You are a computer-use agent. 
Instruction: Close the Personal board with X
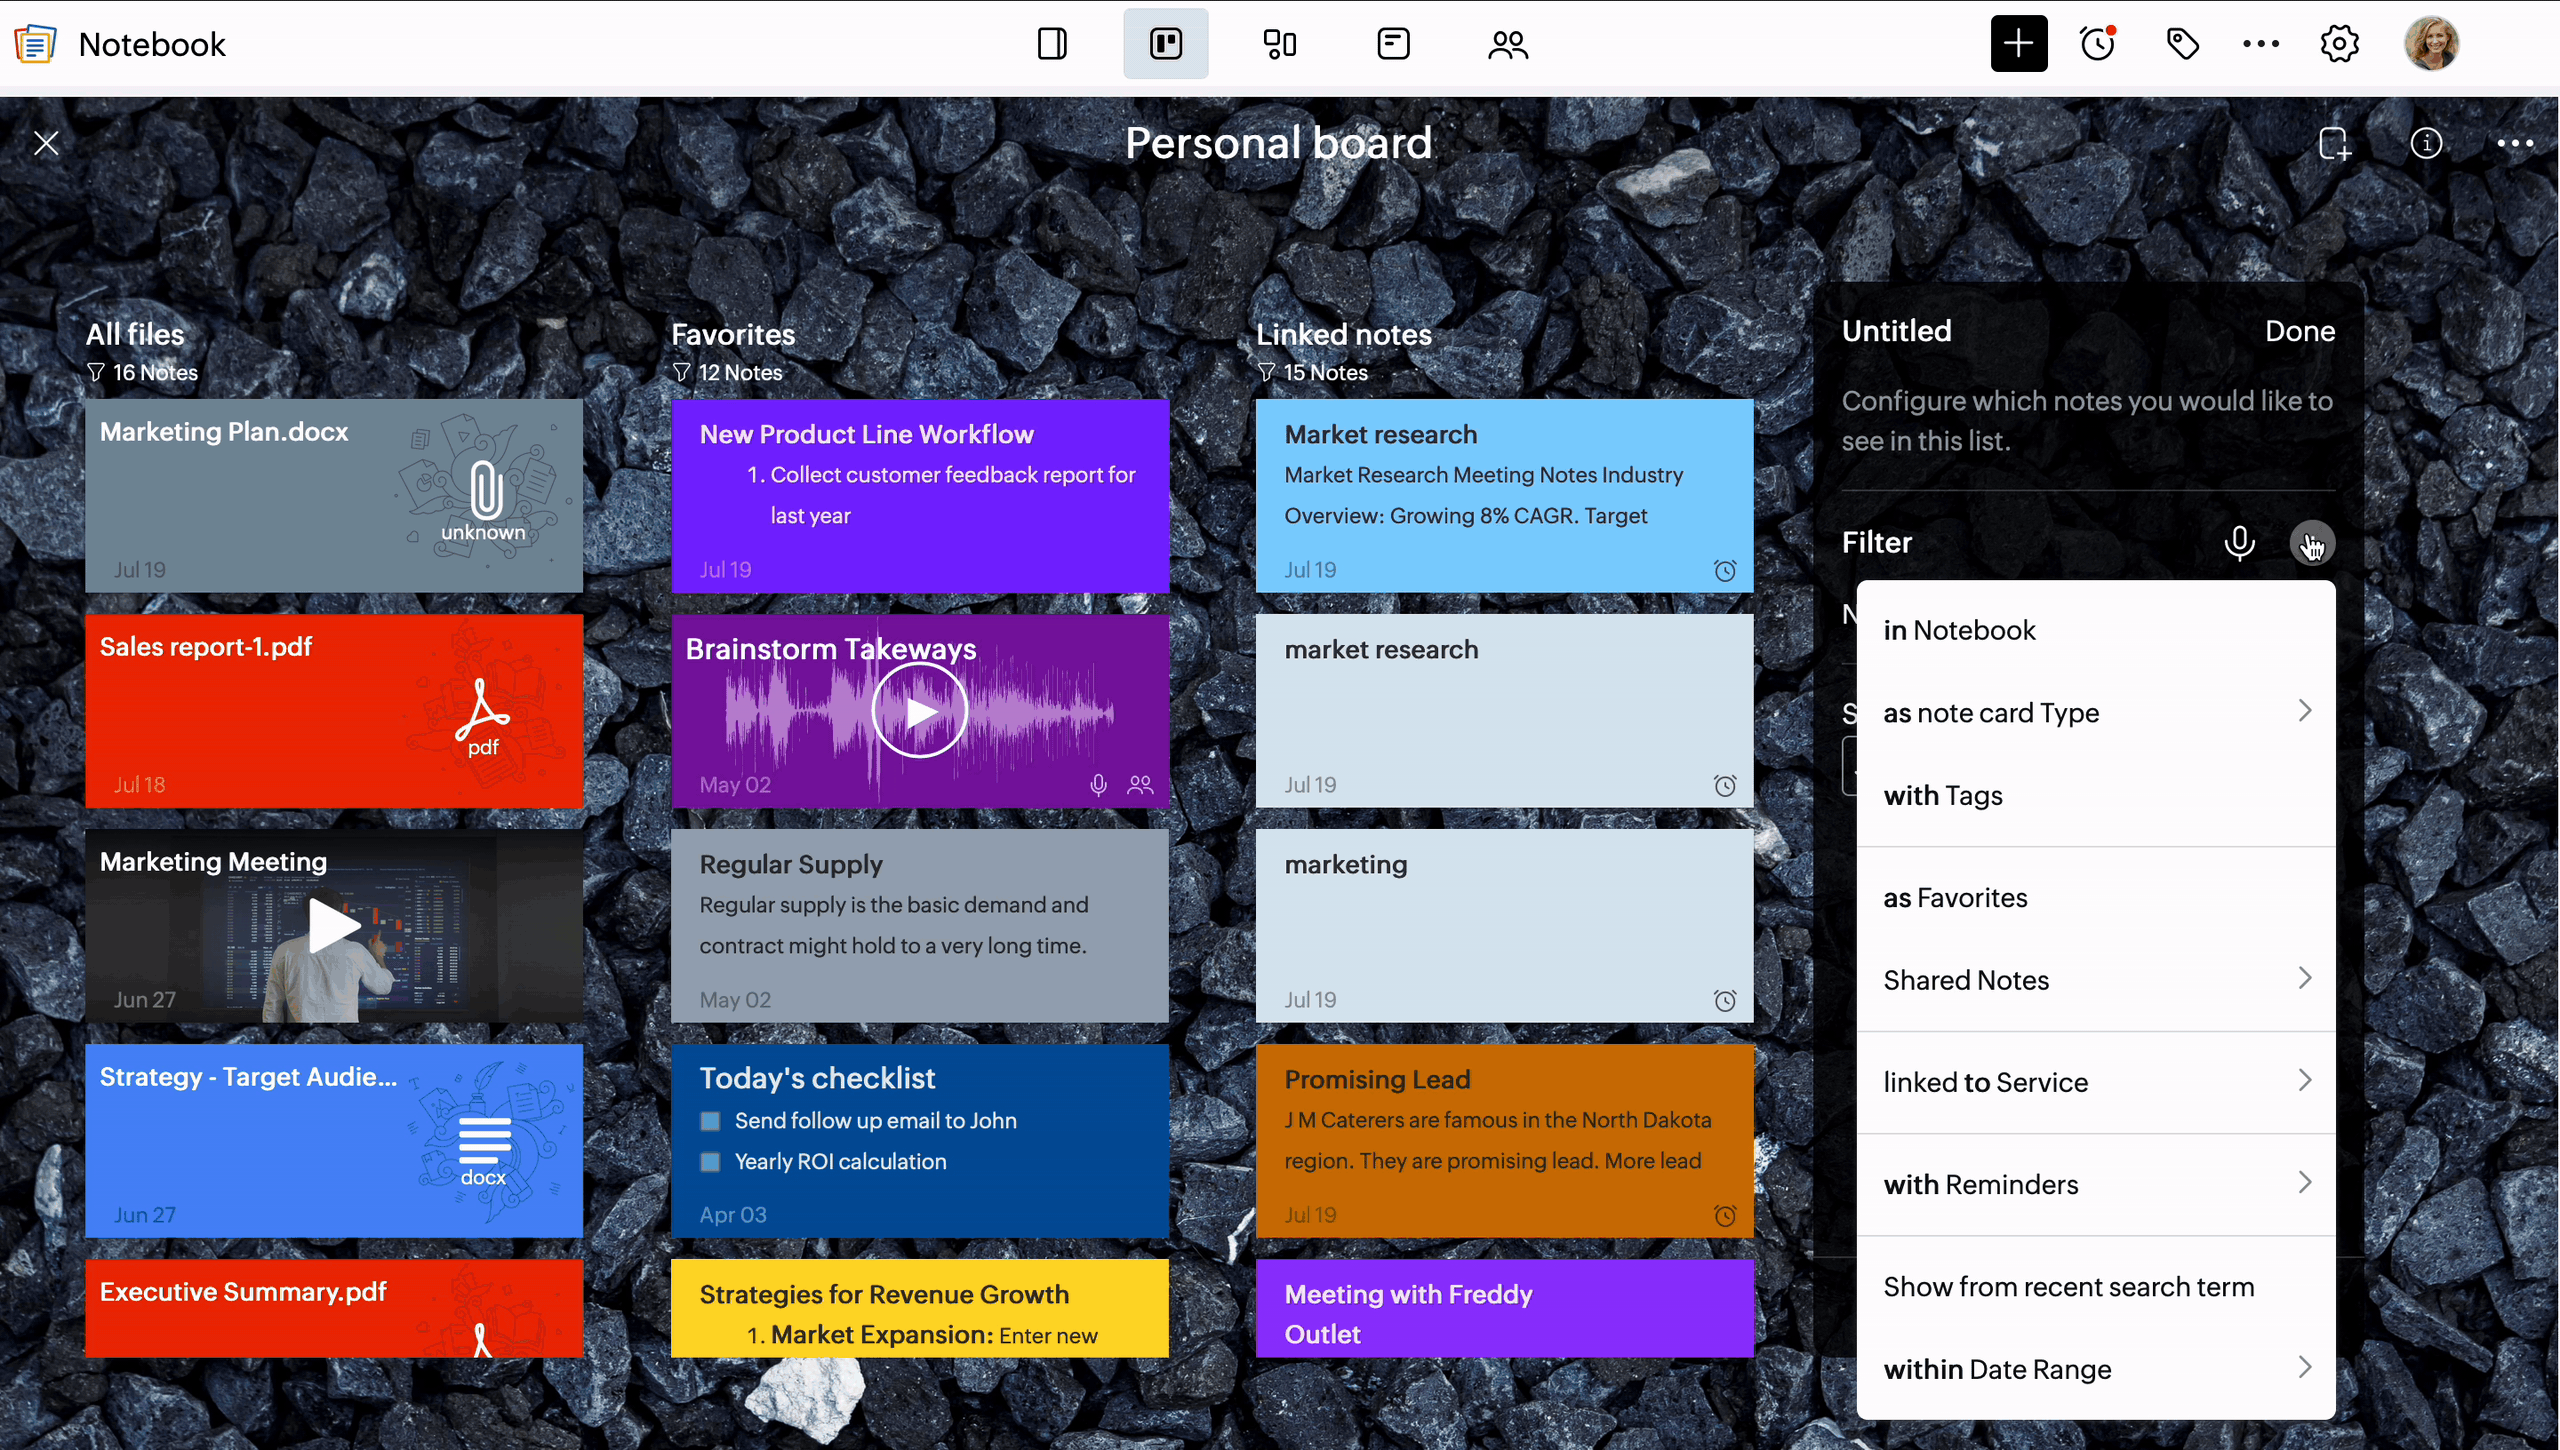[46, 143]
